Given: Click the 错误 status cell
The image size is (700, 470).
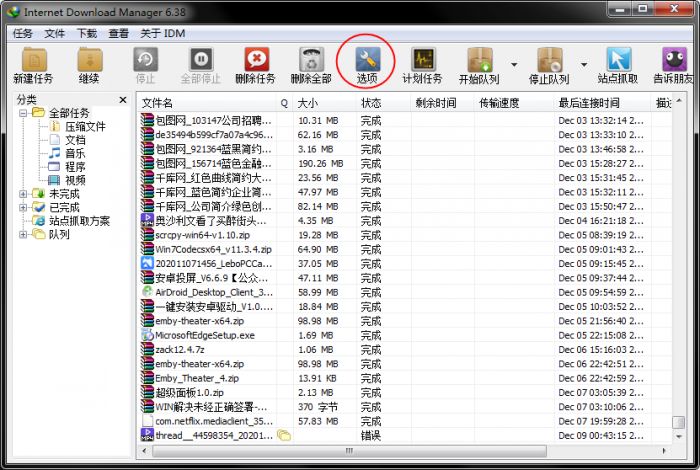Looking at the screenshot, I should point(371,436).
